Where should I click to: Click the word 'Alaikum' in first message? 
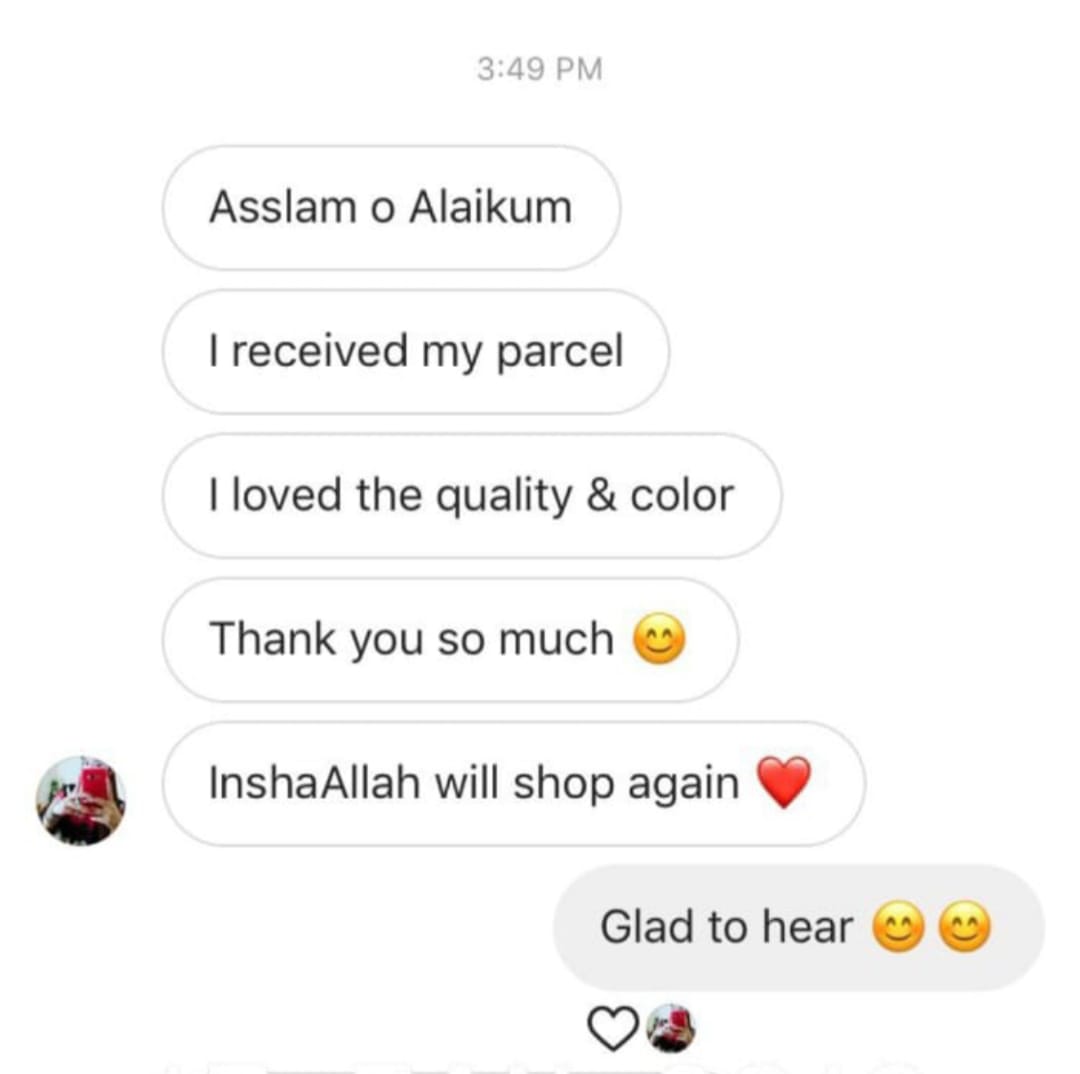(x=490, y=207)
